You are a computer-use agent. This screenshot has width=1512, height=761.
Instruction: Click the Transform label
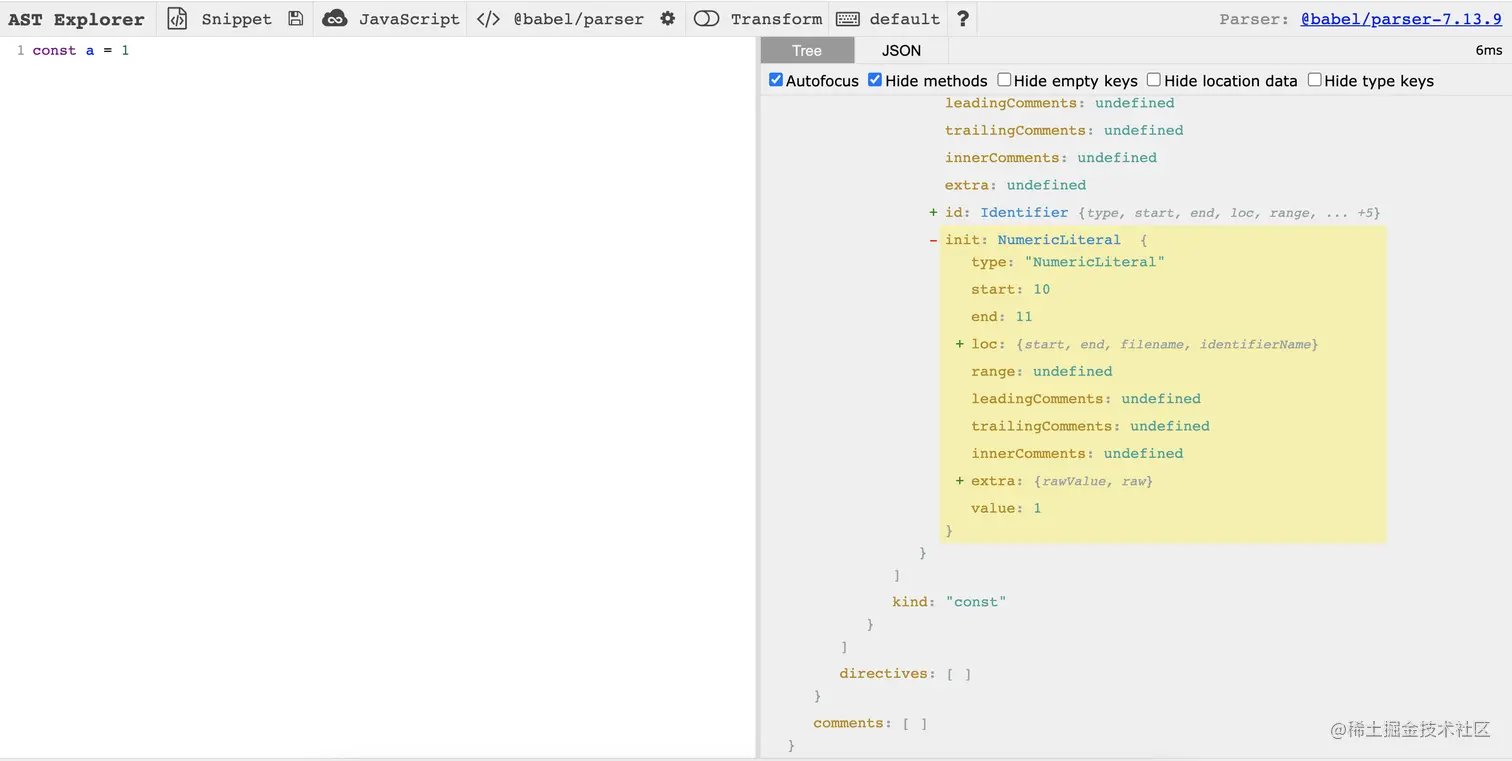tap(776, 18)
